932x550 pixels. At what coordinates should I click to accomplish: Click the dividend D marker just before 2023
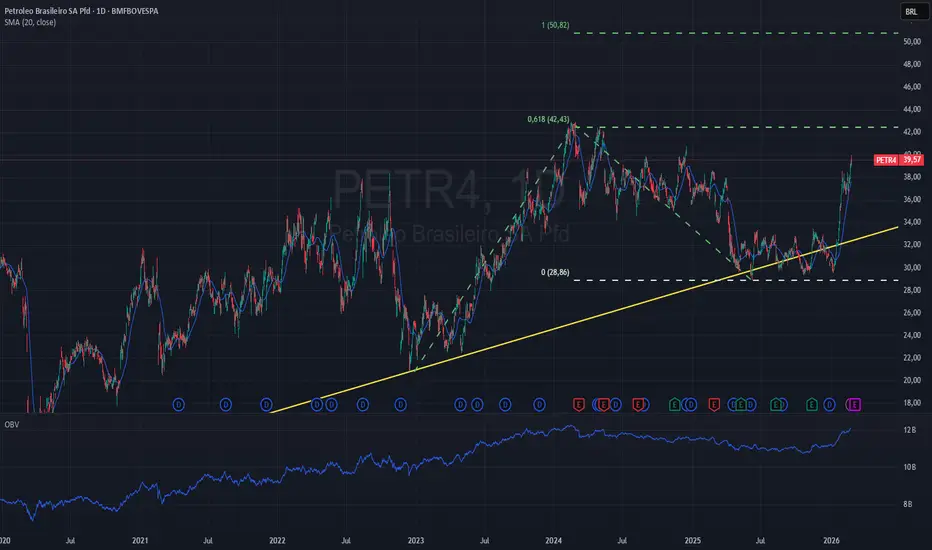(401, 405)
